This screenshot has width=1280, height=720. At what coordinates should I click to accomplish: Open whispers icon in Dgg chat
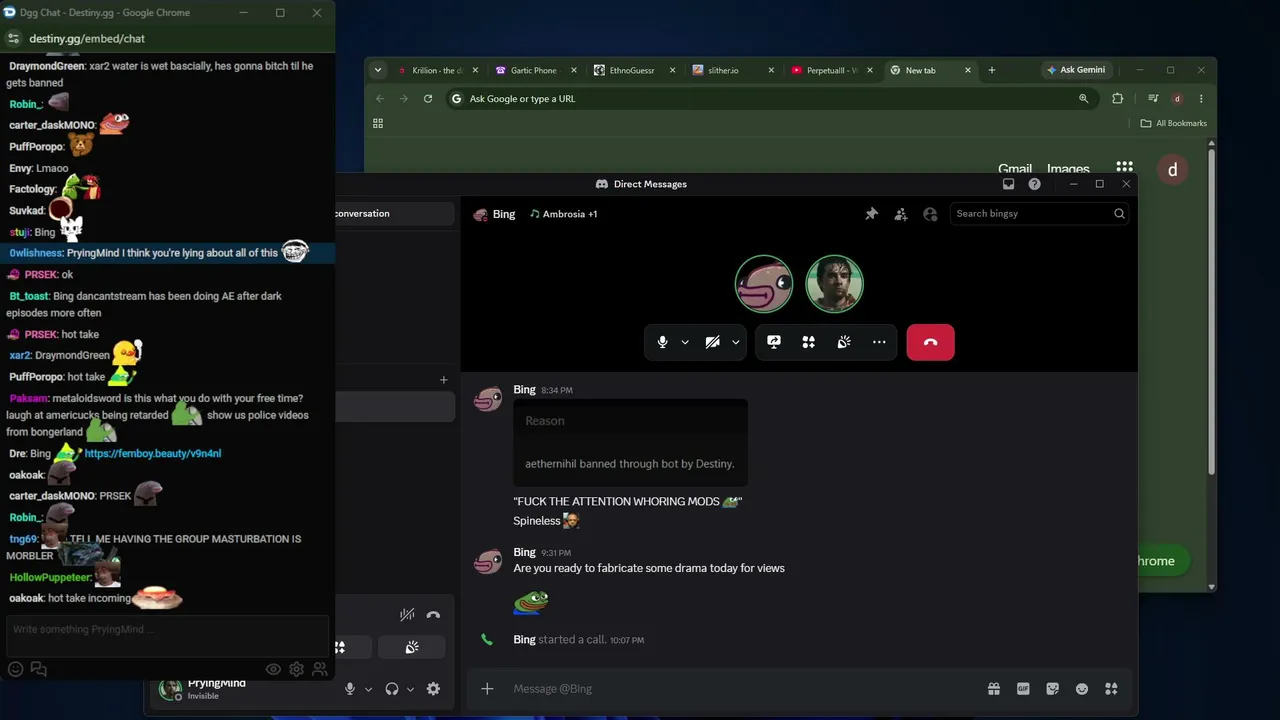tap(39, 669)
